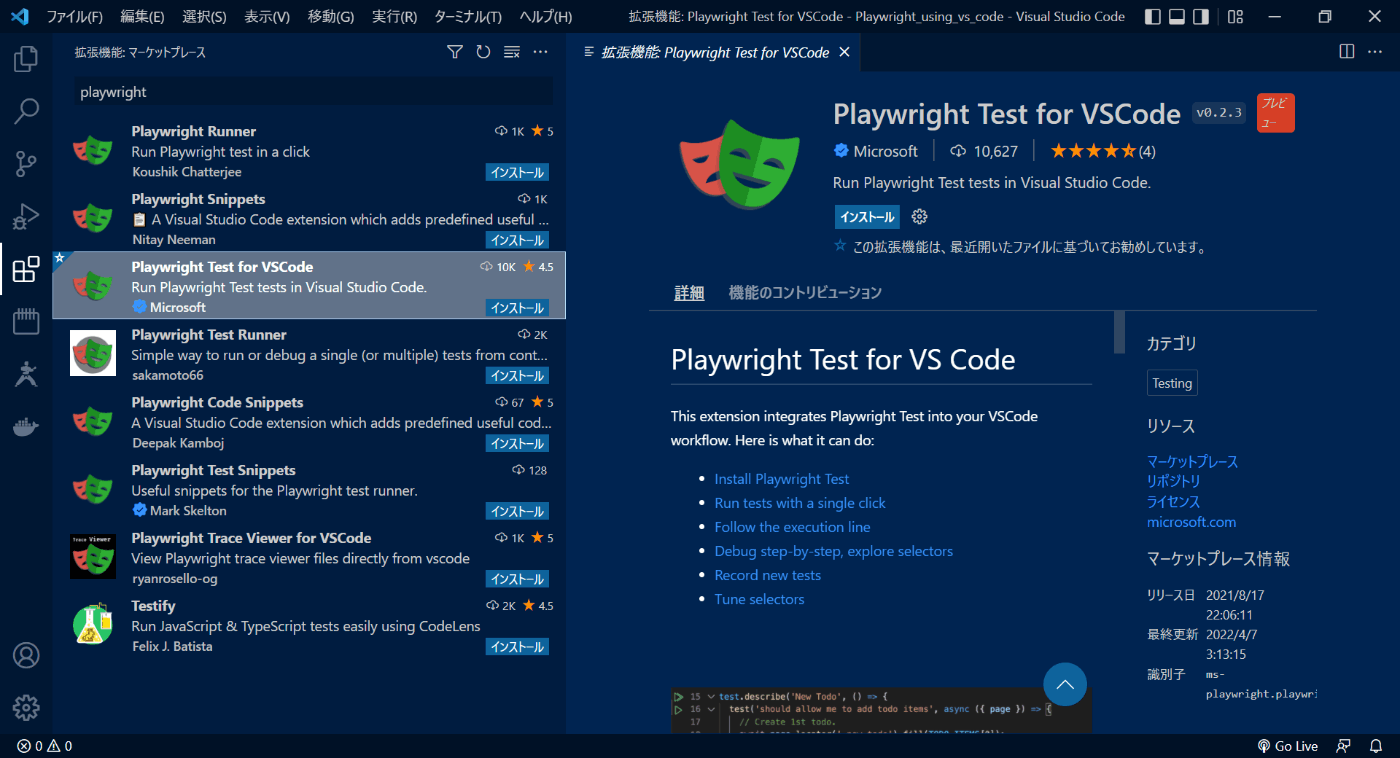The height and width of the screenshot is (758, 1400).
Task: Open the Manage gear in activity bar
Action: [x=26, y=708]
